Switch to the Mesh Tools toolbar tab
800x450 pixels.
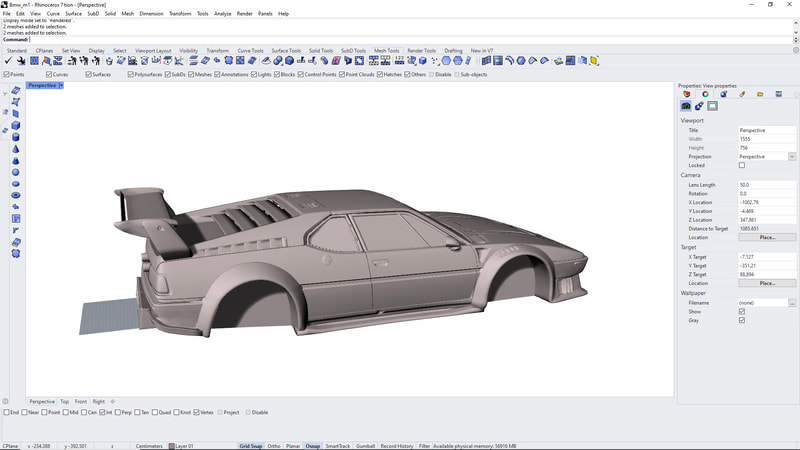tap(386, 50)
